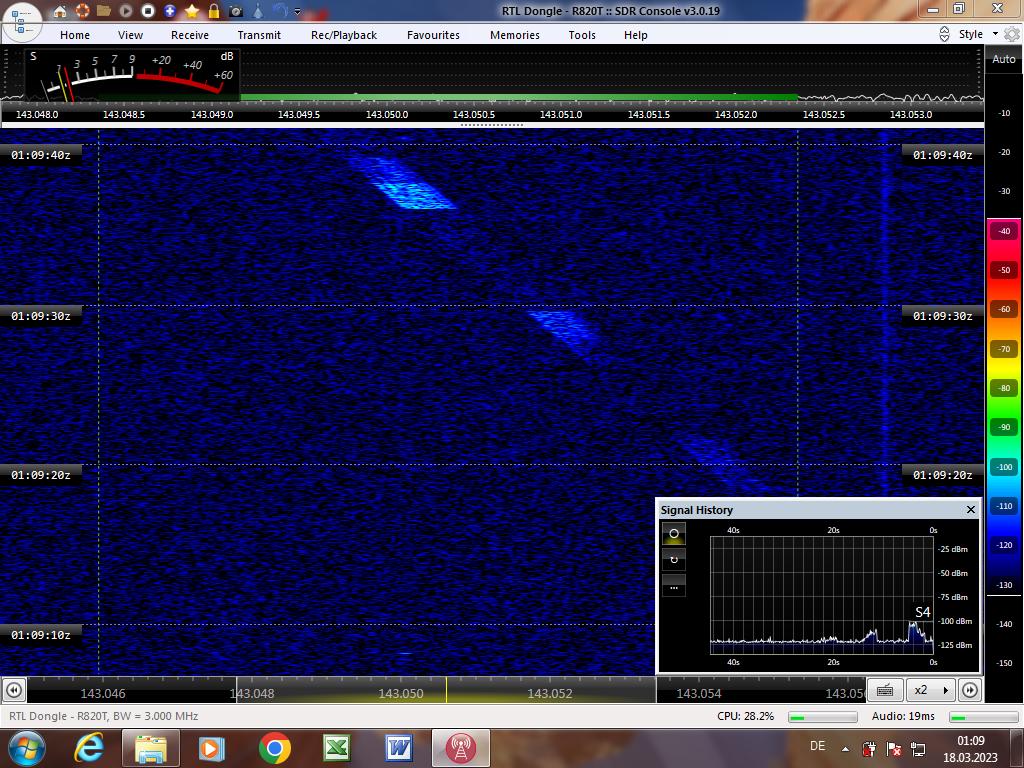Click the 01:09:30z left timestamp label

tap(40, 316)
